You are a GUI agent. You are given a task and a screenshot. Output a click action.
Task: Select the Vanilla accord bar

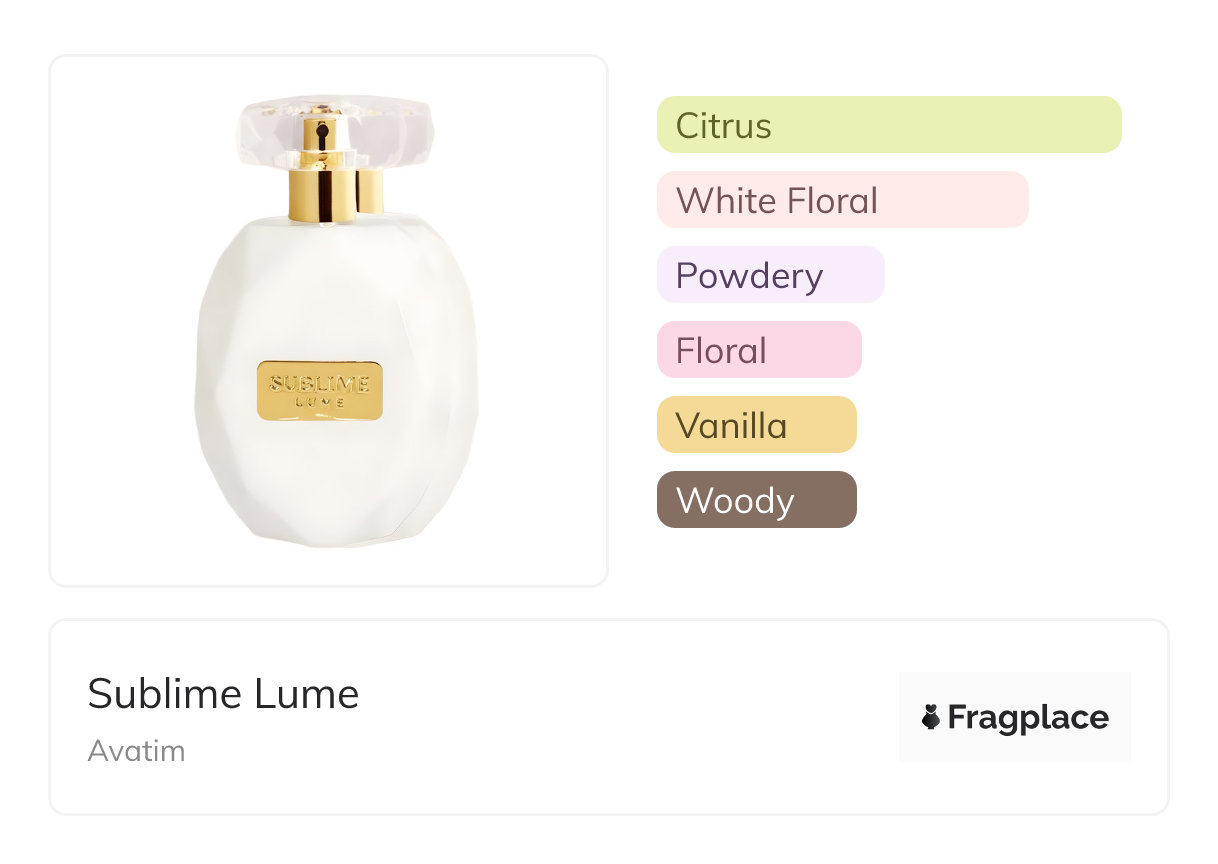[x=756, y=425]
